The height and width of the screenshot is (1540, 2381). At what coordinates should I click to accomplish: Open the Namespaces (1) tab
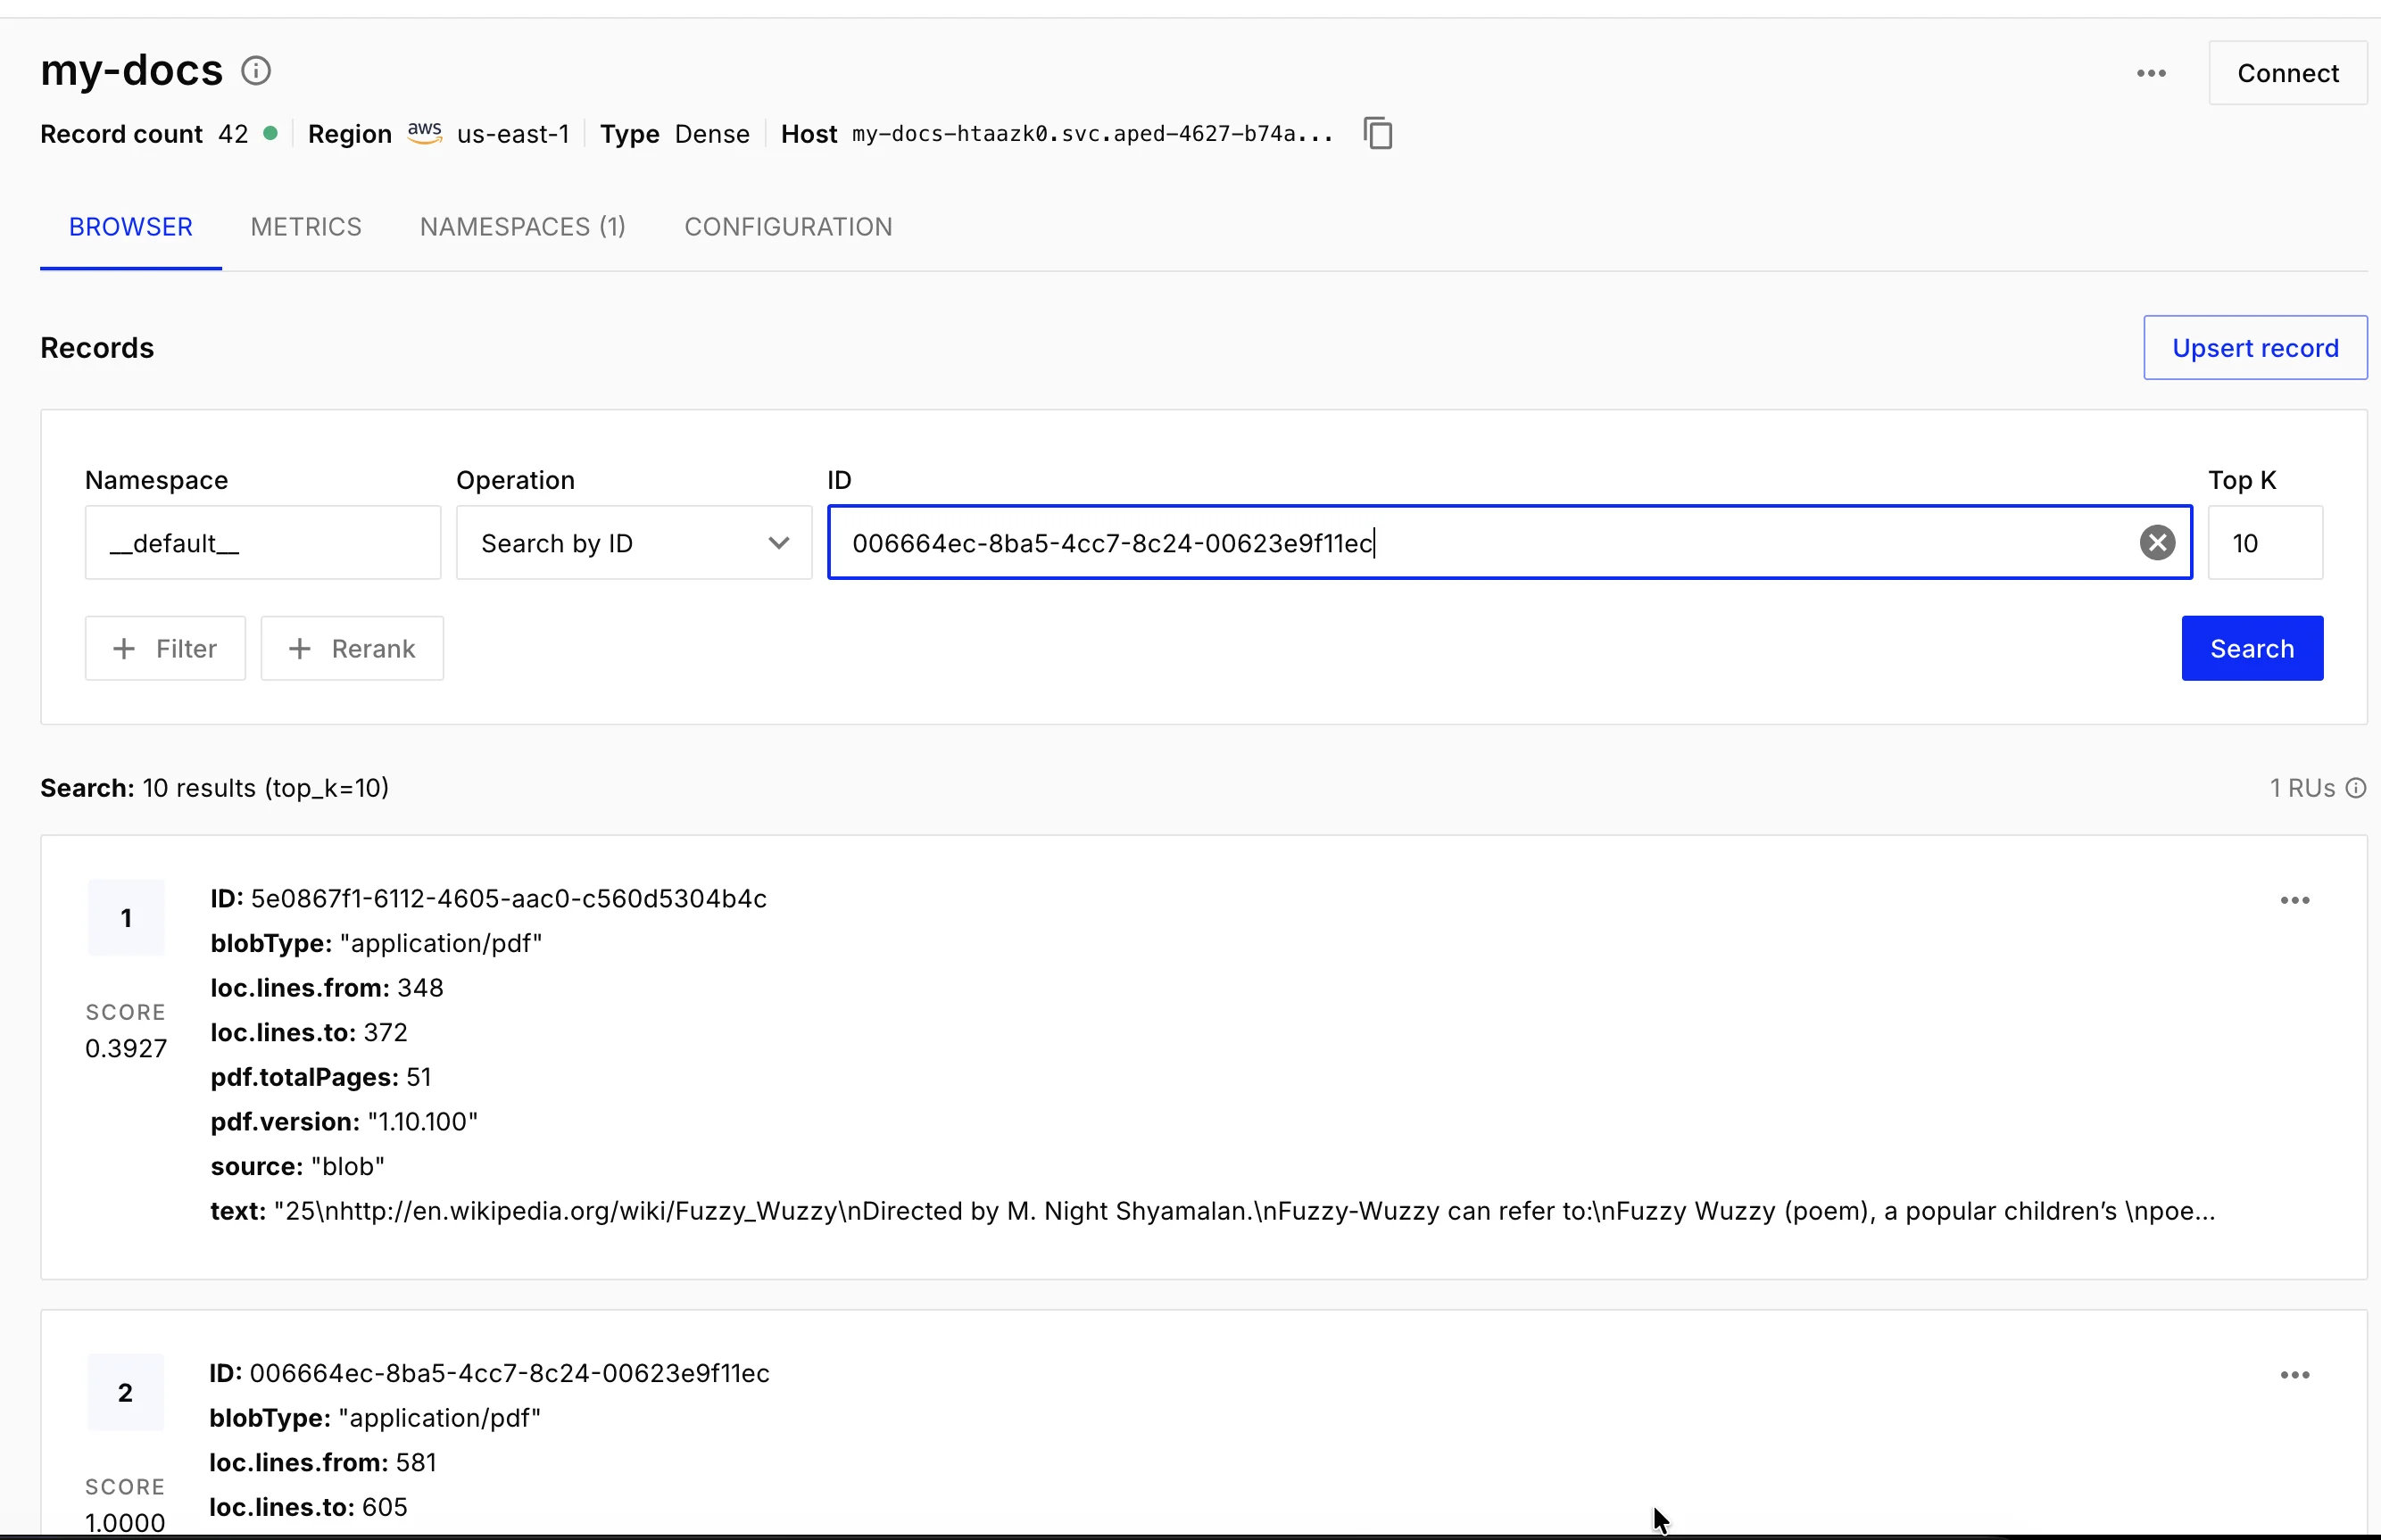(522, 227)
